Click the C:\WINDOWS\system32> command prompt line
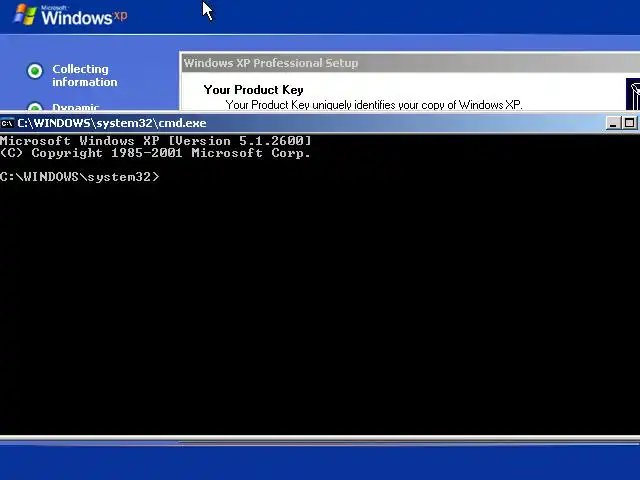The width and height of the screenshot is (640, 480). tap(80, 177)
